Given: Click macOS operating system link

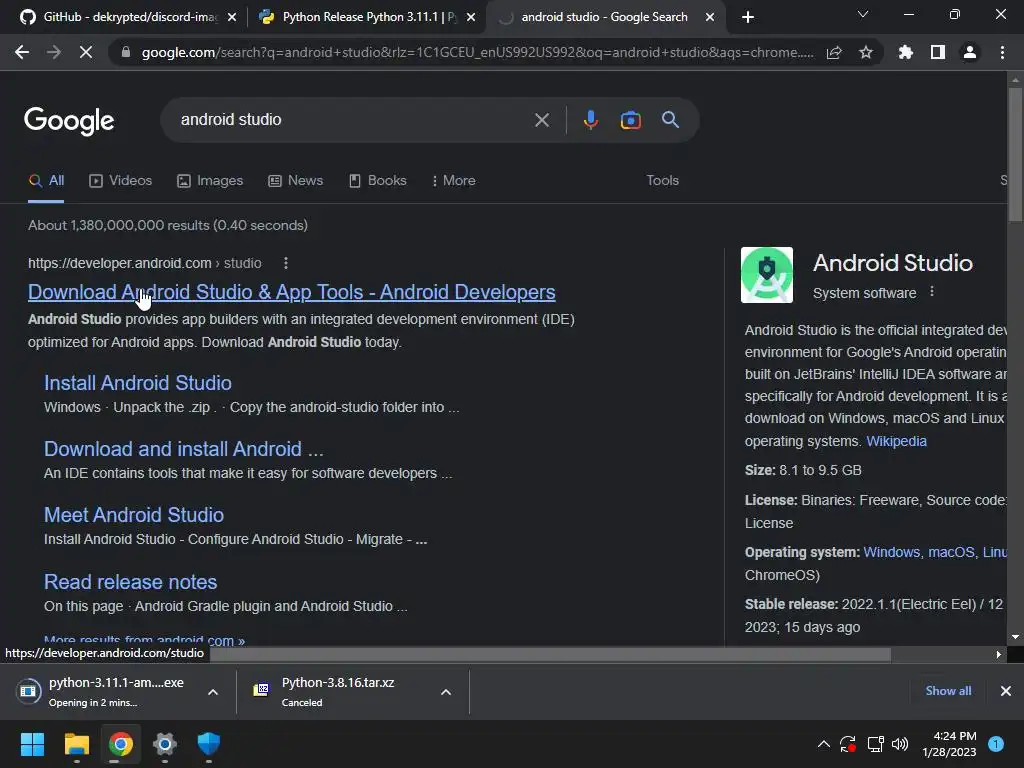Looking at the screenshot, I should (x=951, y=552).
